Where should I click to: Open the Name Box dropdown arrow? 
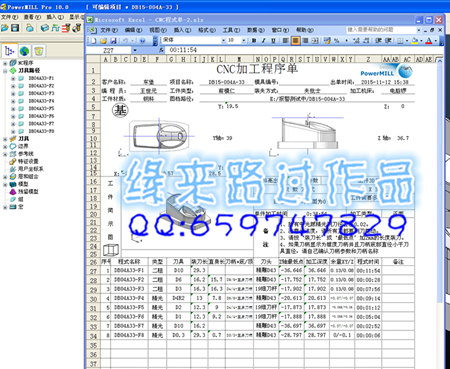click(x=135, y=50)
